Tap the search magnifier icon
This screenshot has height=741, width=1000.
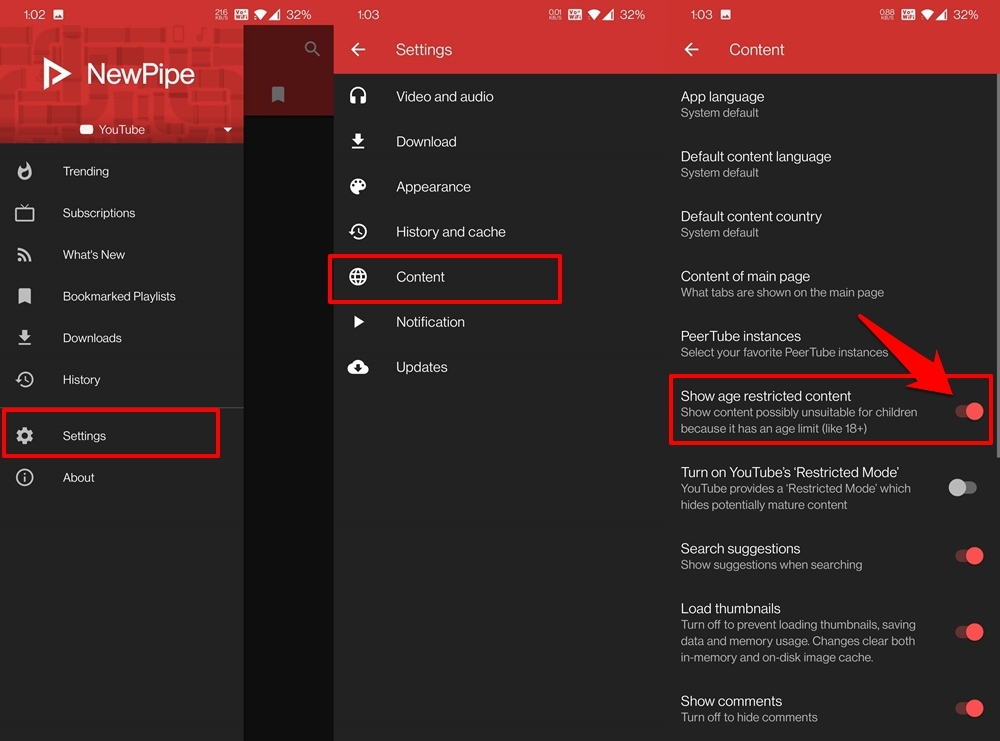click(x=312, y=48)
